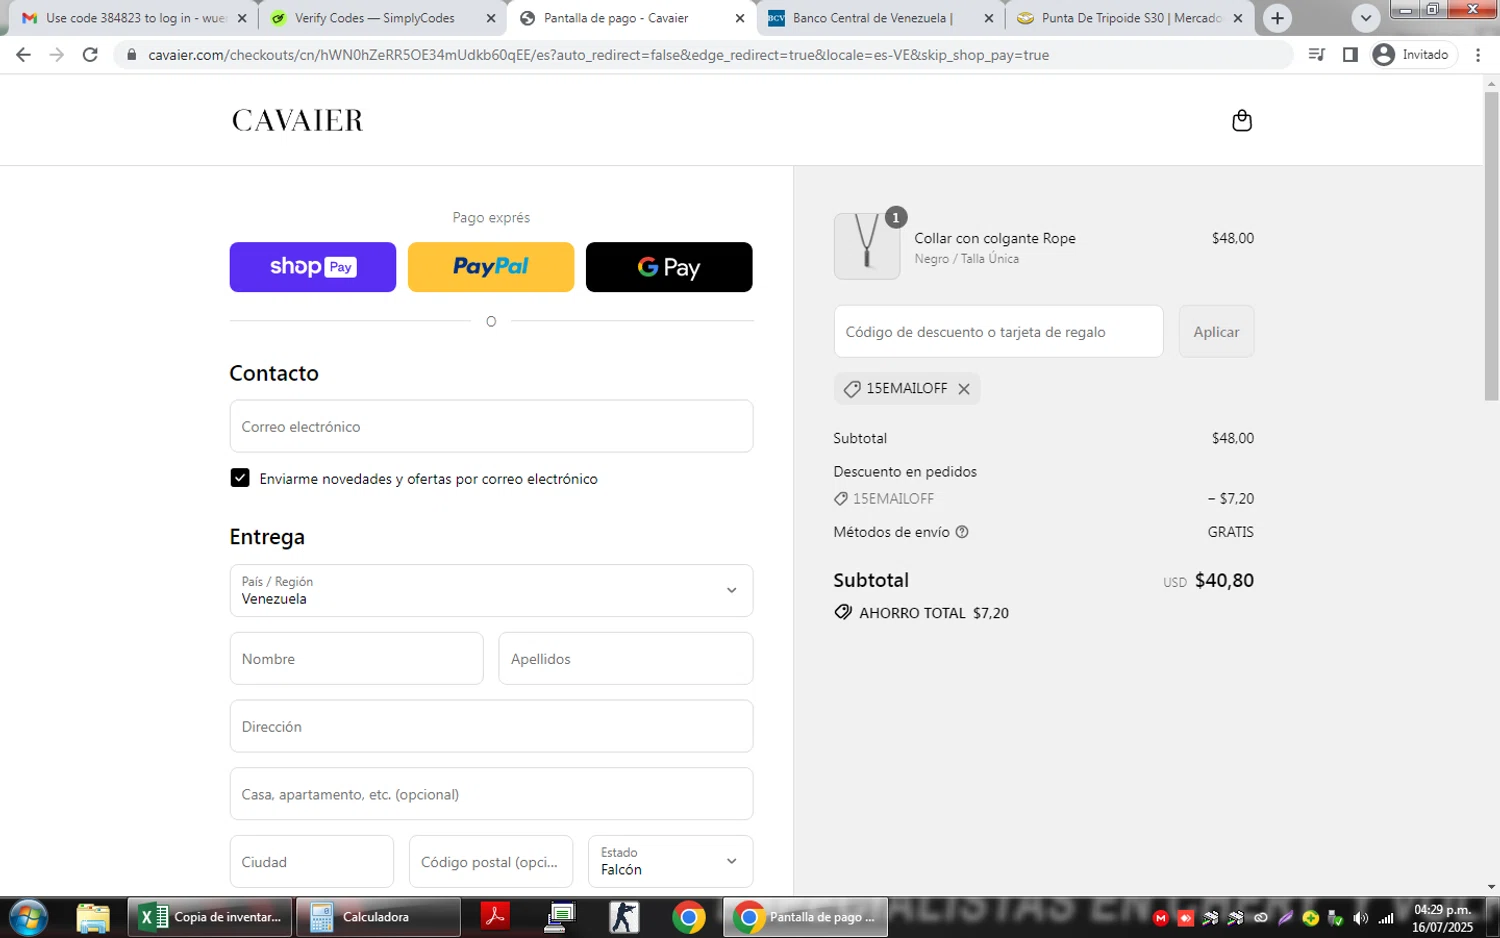The image size is (1500, 938).
Task: Open Adobe Reader from the taskbar
Action: [495, 917]
